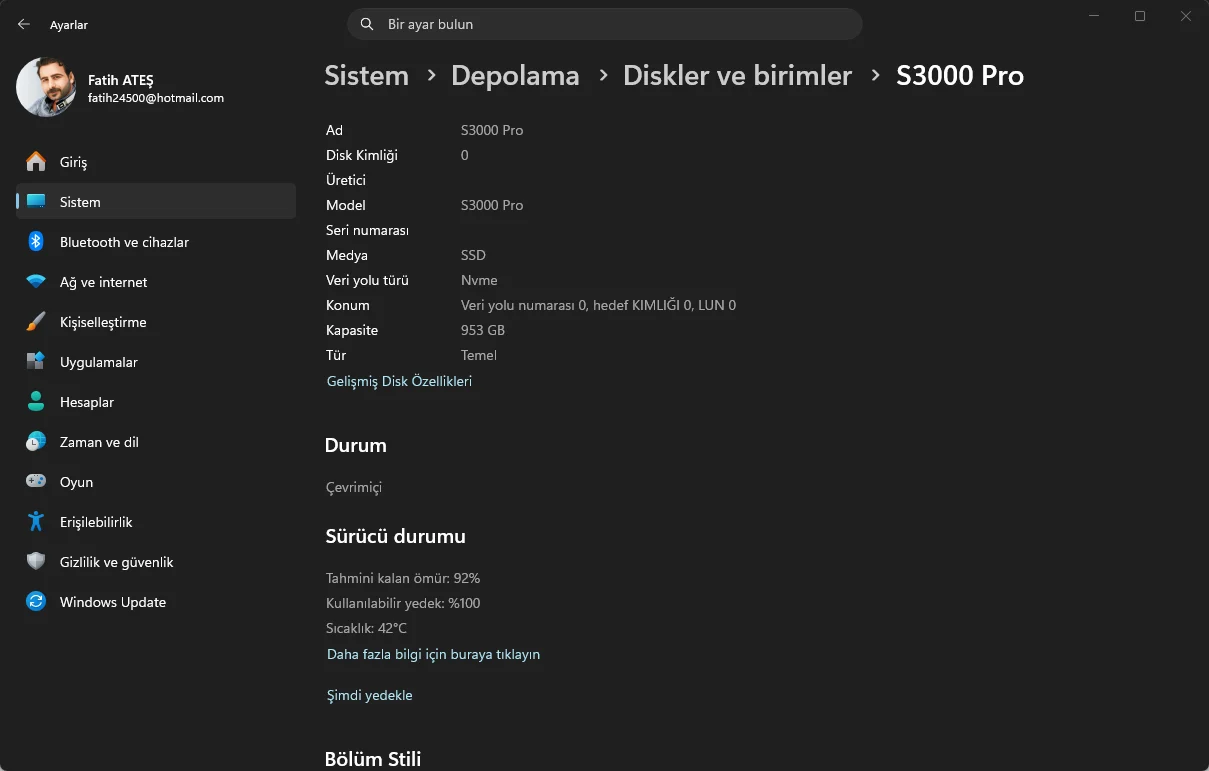The width and height of the screenshot is (1209, 771).
Task: Click the Çevrimiçi status text
Action: (x=354, y=487)
